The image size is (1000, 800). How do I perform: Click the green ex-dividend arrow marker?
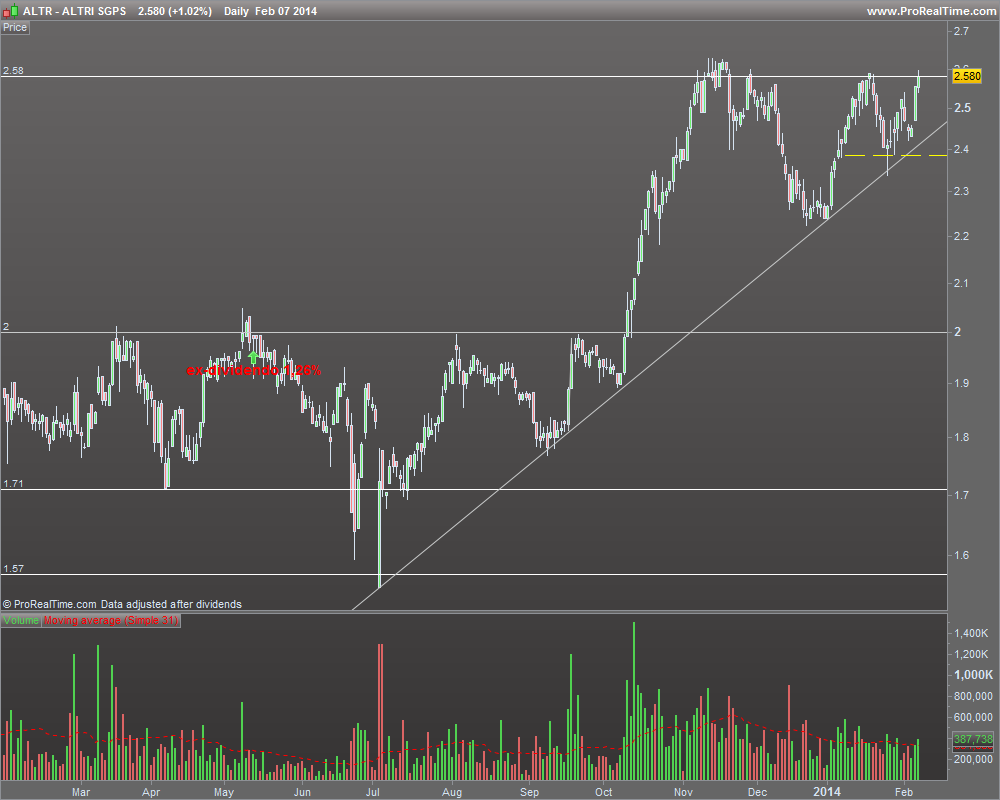(253, 357)
